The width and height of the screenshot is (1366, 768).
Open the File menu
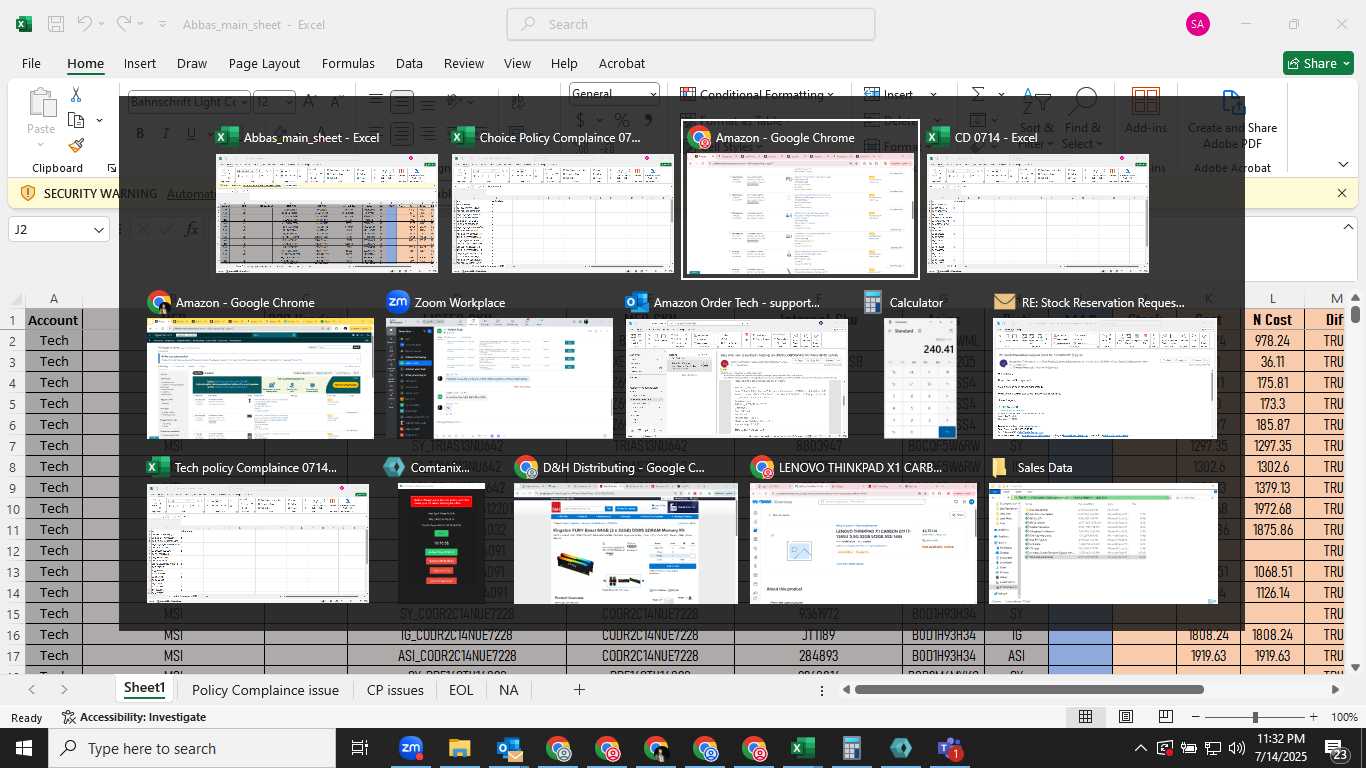31,63
